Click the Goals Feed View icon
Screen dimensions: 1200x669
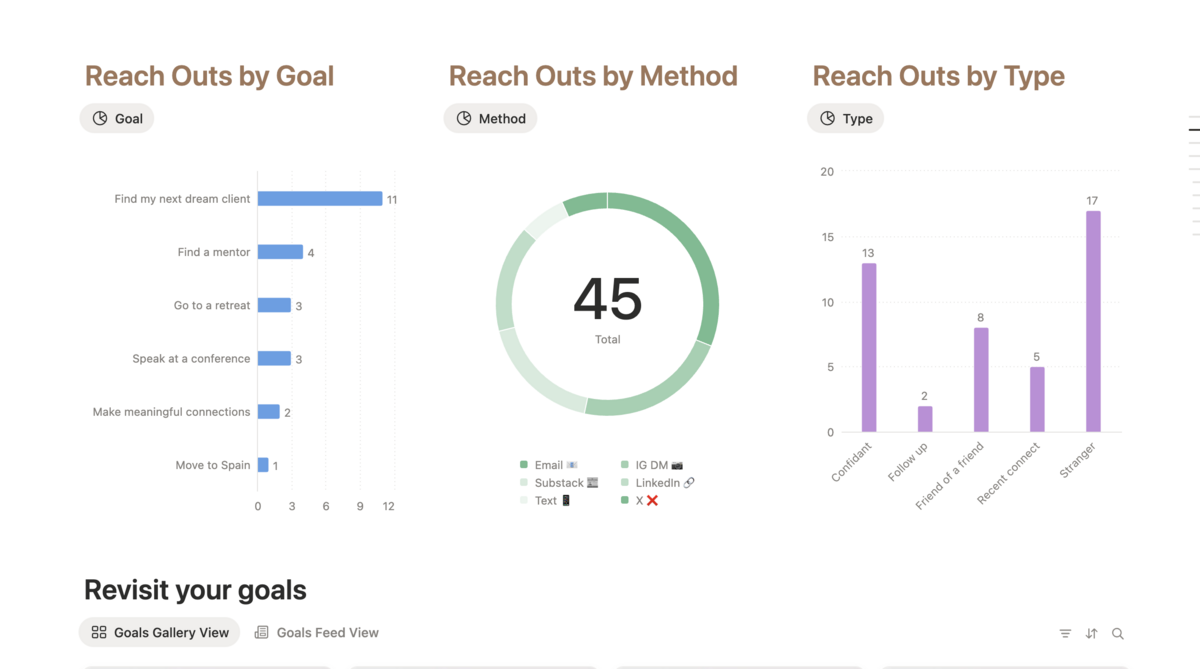coord(262,632)
